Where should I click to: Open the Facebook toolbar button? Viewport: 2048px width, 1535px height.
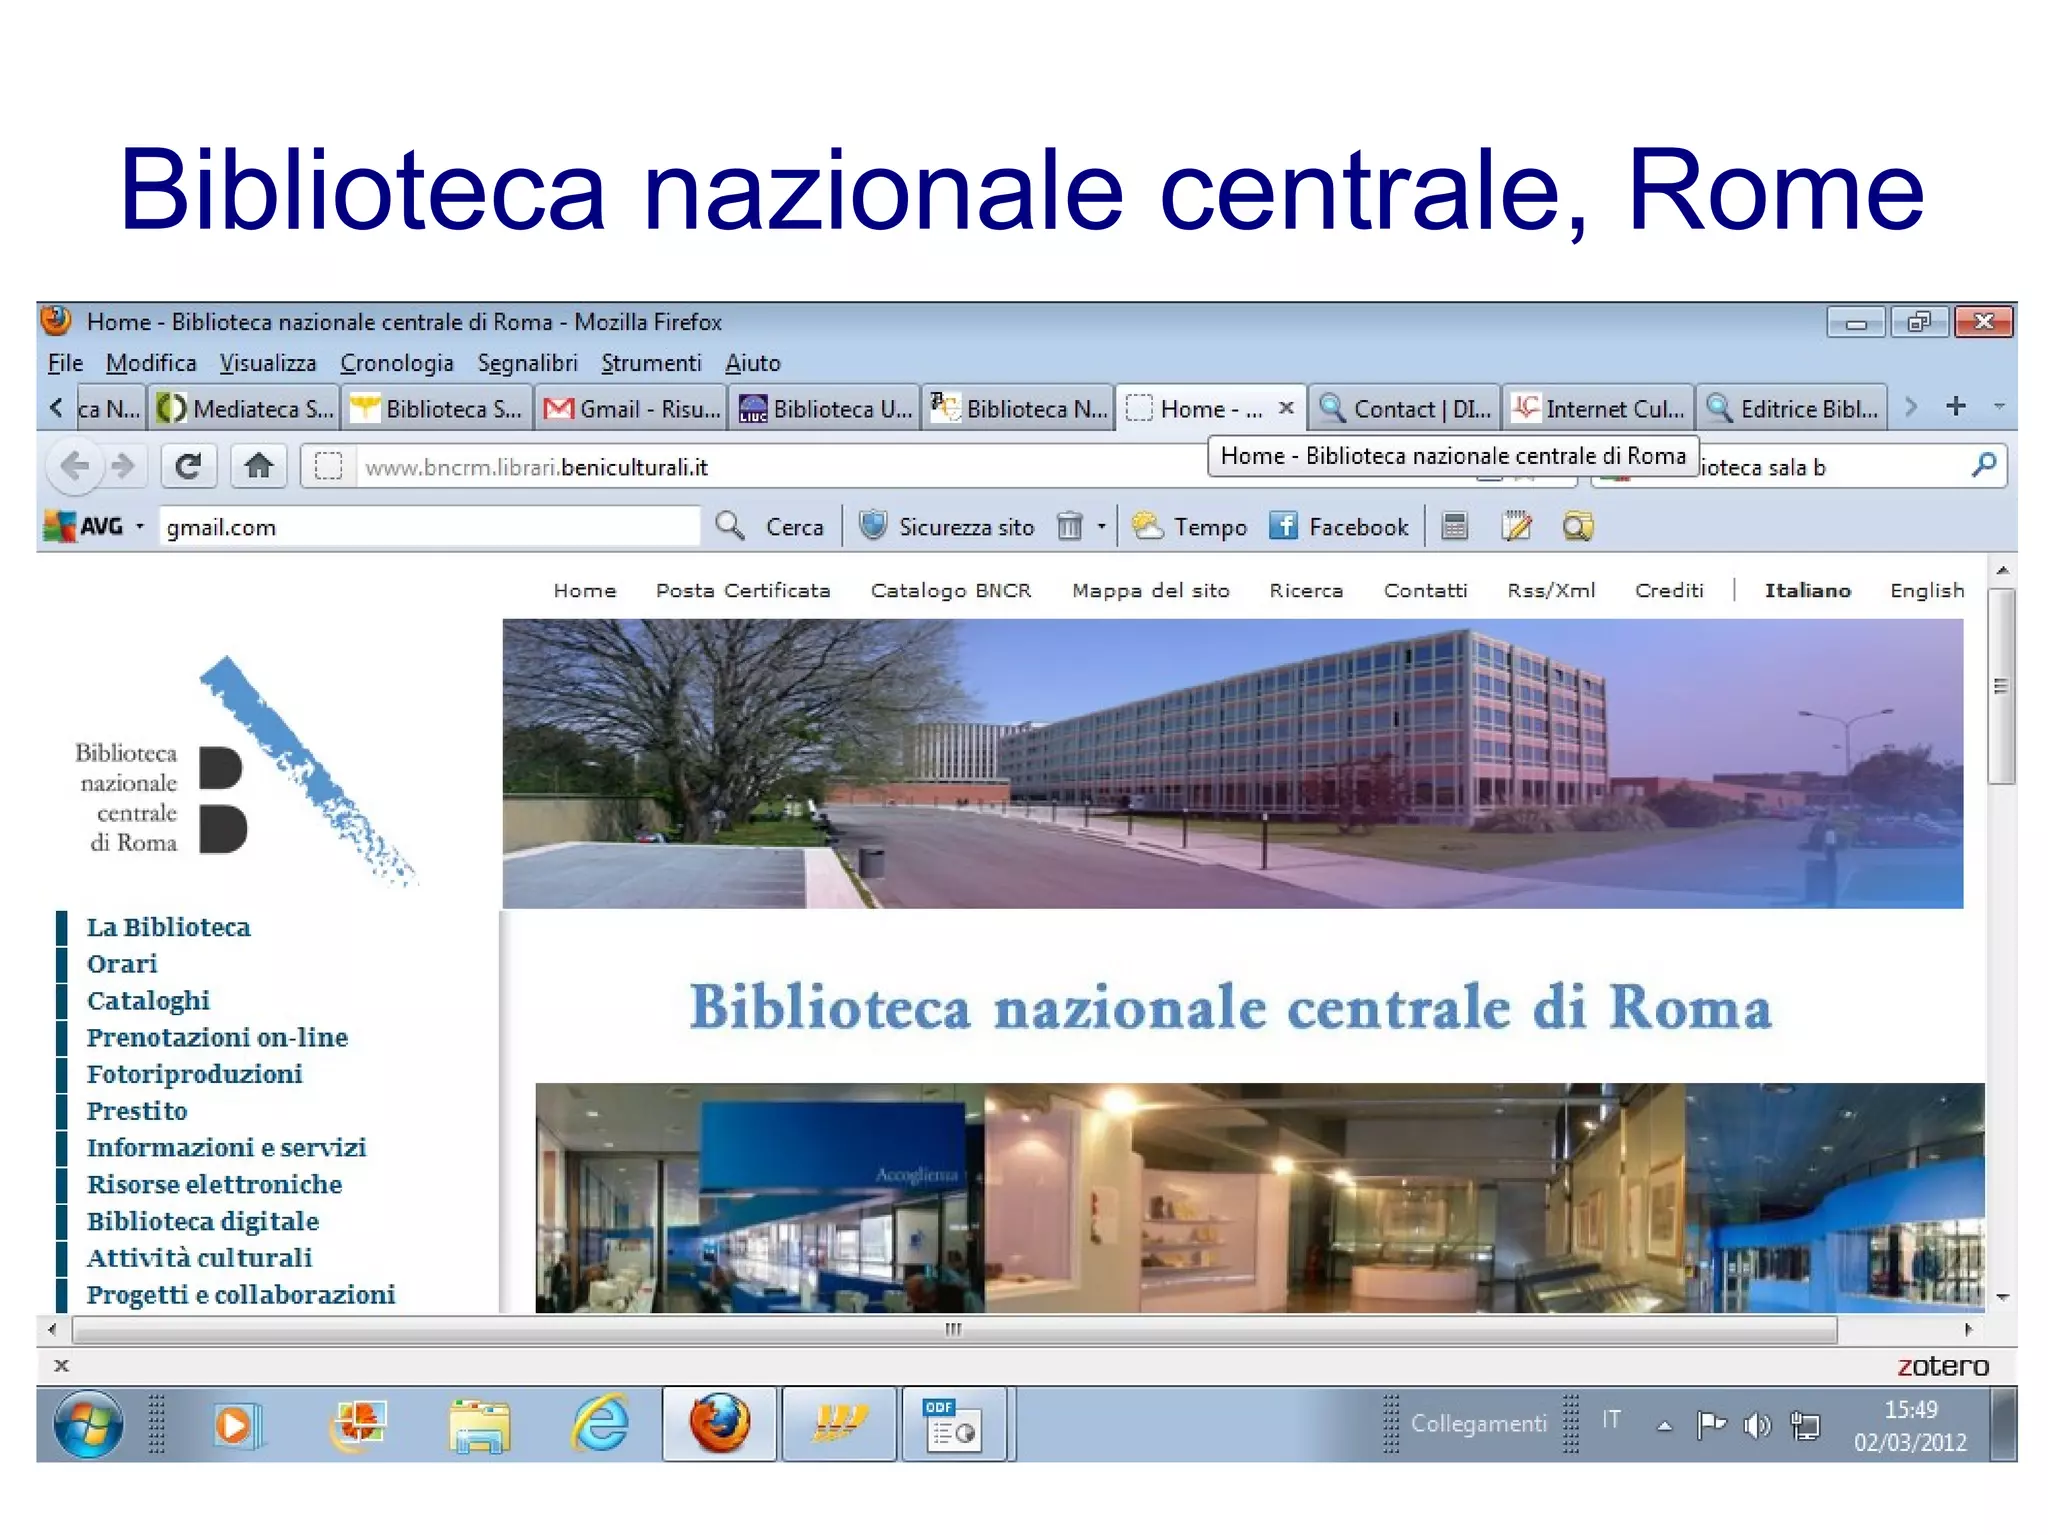1339,526
